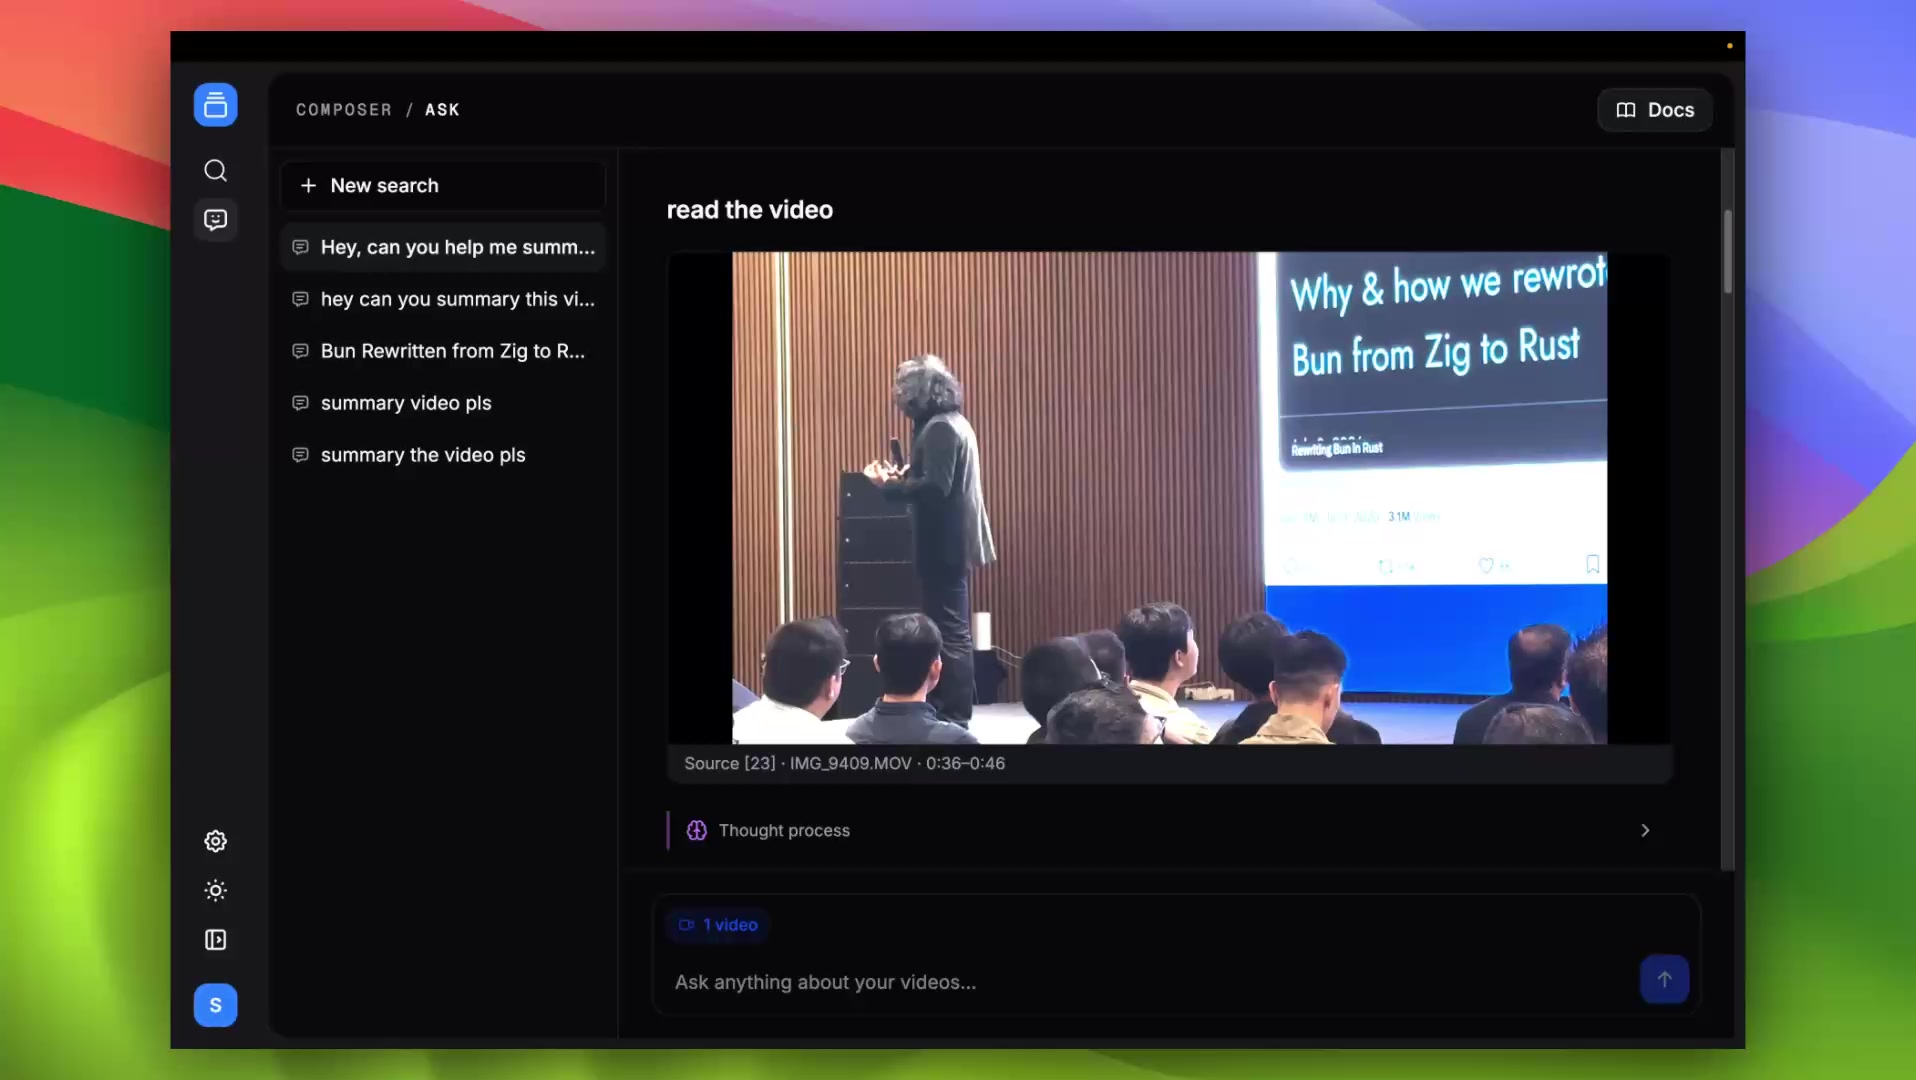Open the Ask chat icon in sidebar
The width and height of the screenshot is (1916, 1080).
pyautogui.click(x=215, y=220)
